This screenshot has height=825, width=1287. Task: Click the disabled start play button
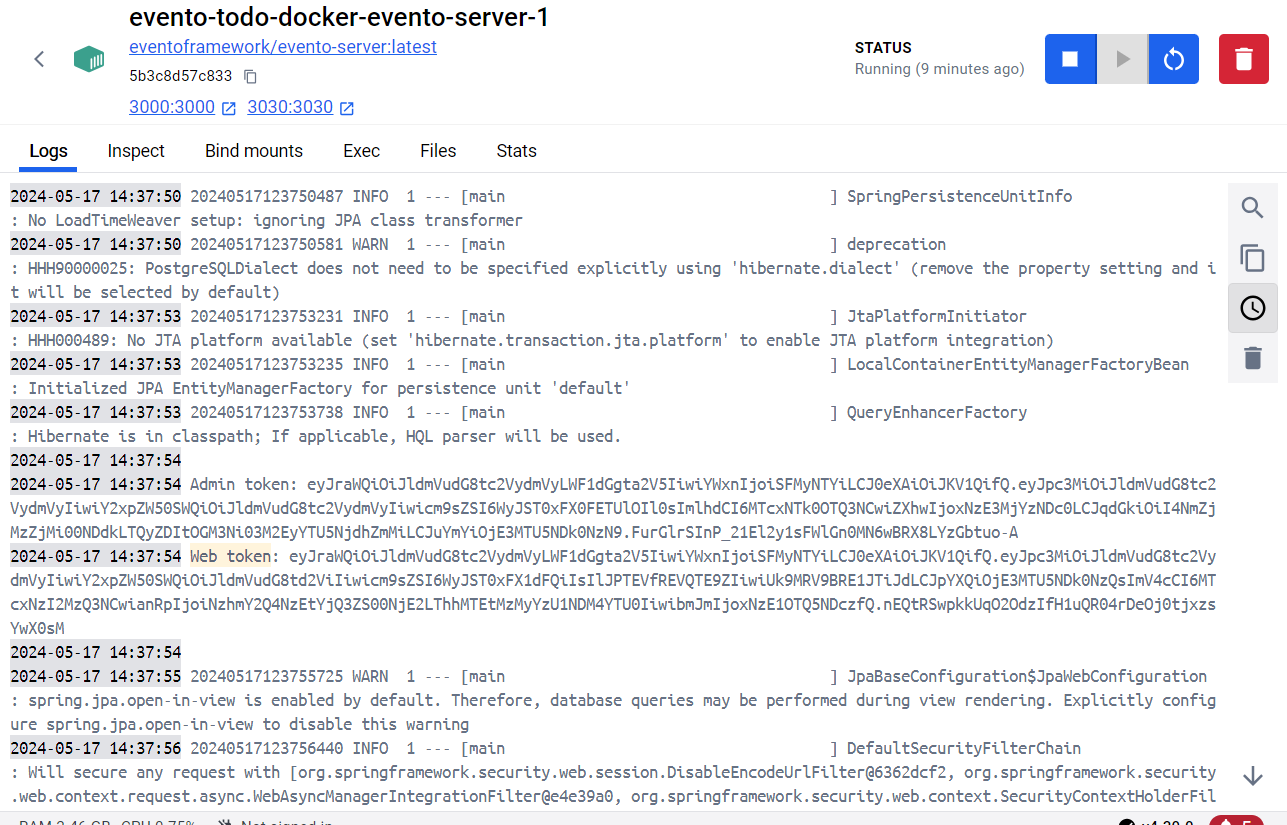[1122, 59]
